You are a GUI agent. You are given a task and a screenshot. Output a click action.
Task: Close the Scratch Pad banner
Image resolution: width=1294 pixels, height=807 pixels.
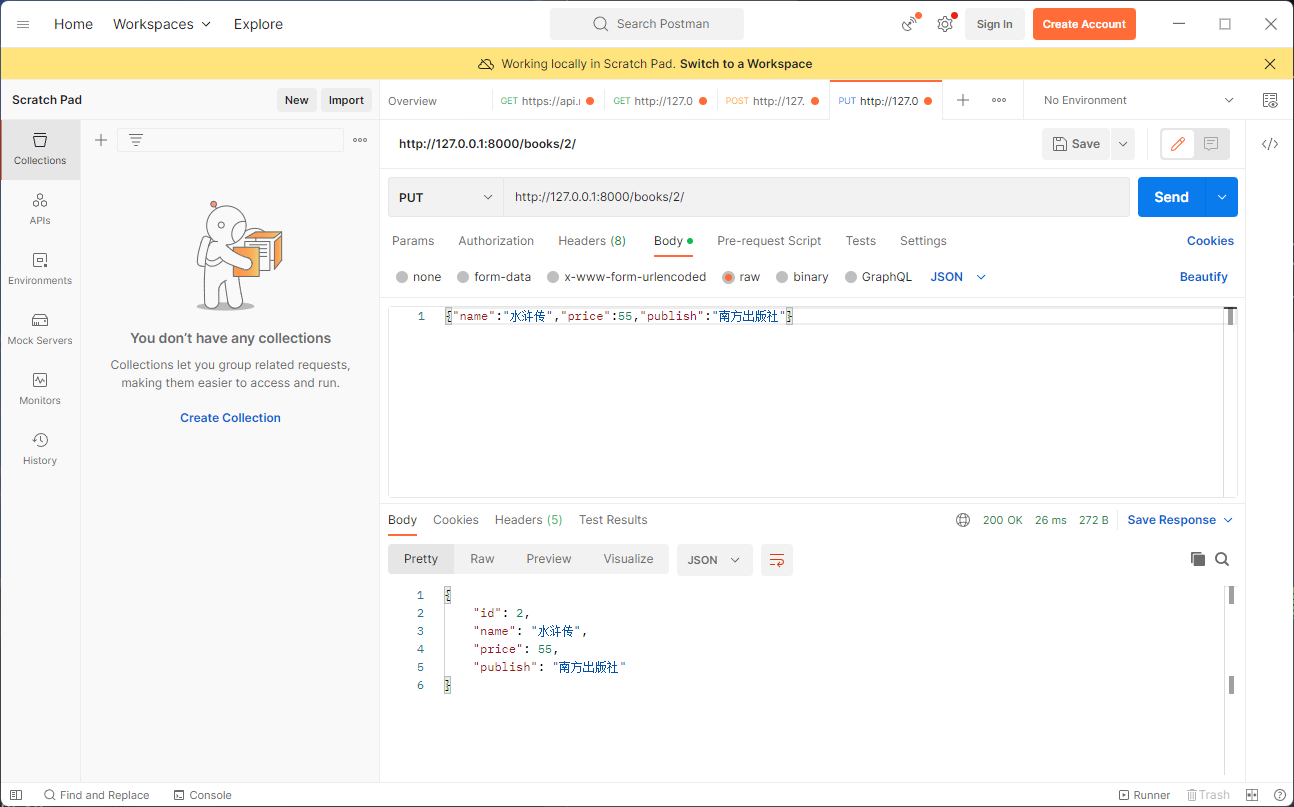[1270, 64]
